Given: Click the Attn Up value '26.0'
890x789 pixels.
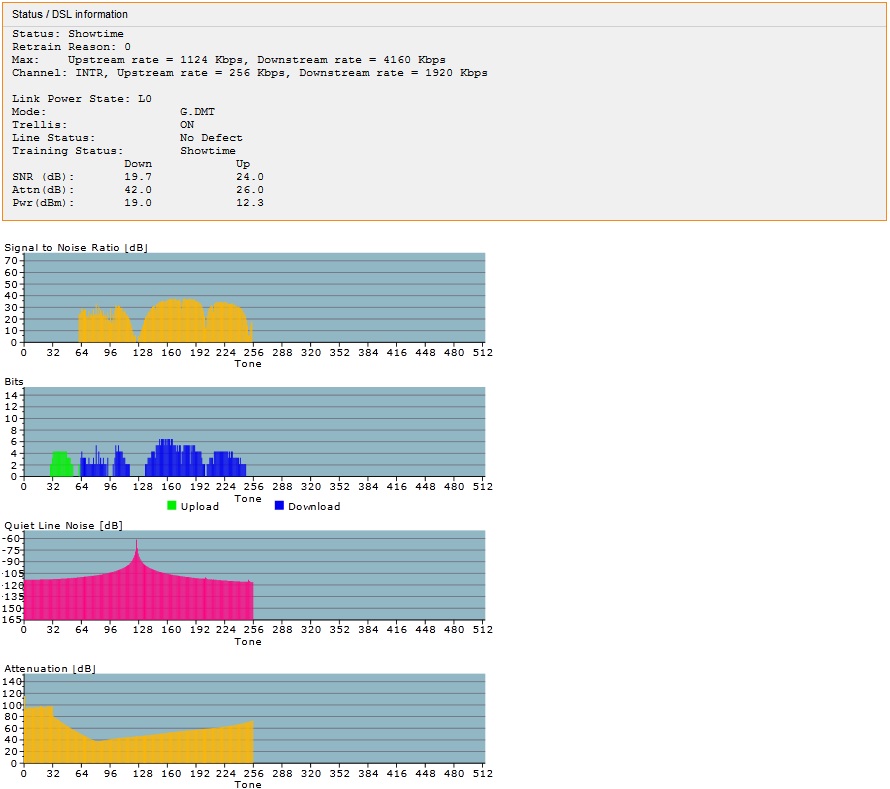Looking at the screenshot, I should [250, 190].
